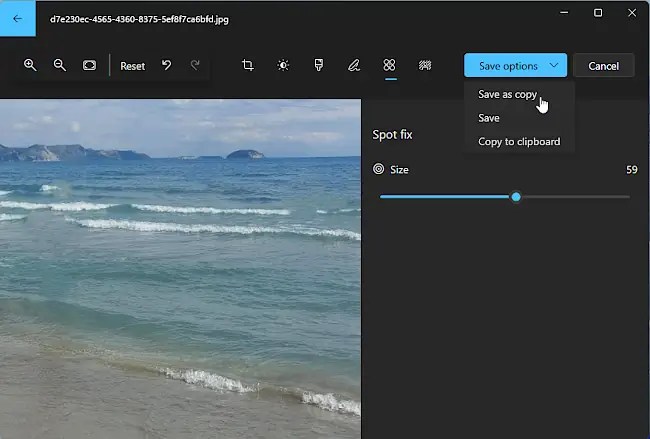Redo the edit
This screenshot has width=650, height=439.
[x=195, y=65]
